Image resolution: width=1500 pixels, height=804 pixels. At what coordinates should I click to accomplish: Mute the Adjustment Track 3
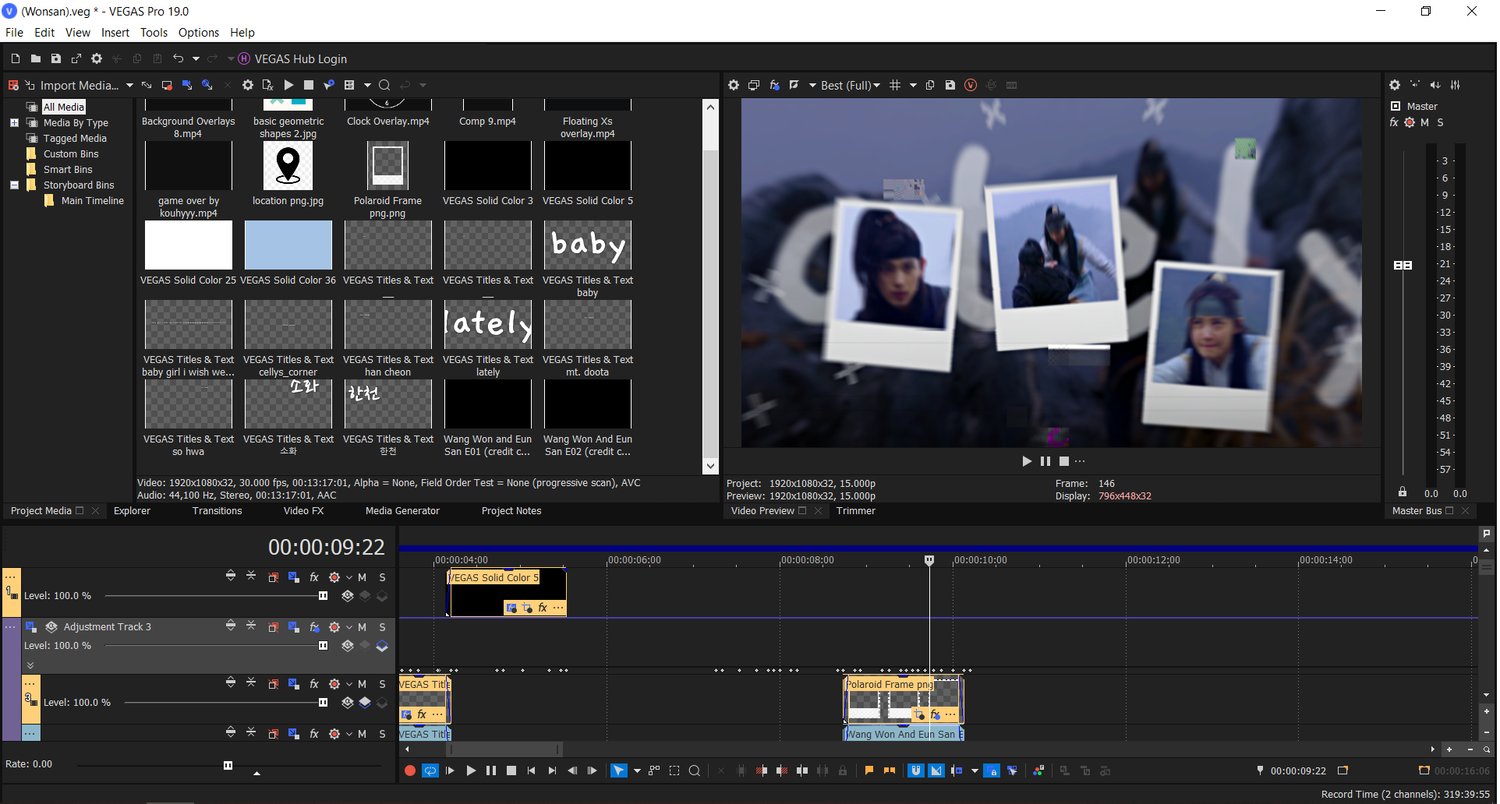pyautogui.click(x=362, y=627)
